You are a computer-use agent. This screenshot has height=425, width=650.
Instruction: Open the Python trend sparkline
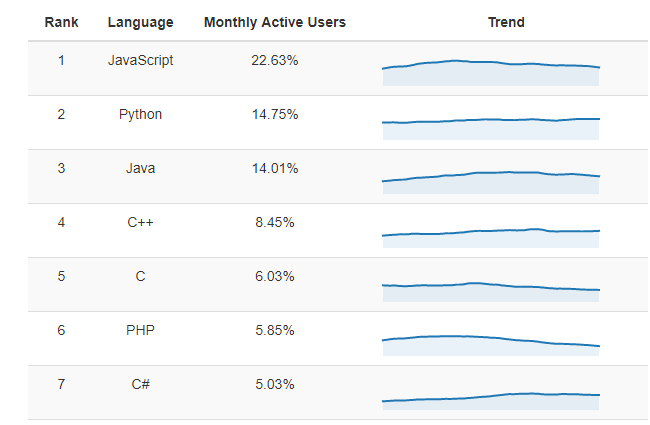491,129
